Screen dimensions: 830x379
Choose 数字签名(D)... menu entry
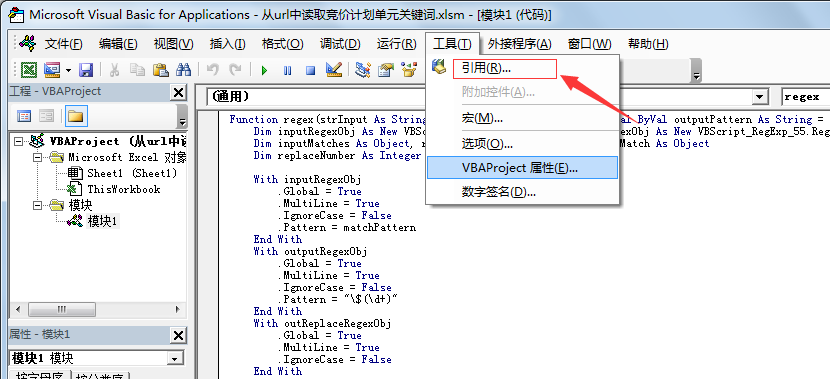tap(523, 192)
